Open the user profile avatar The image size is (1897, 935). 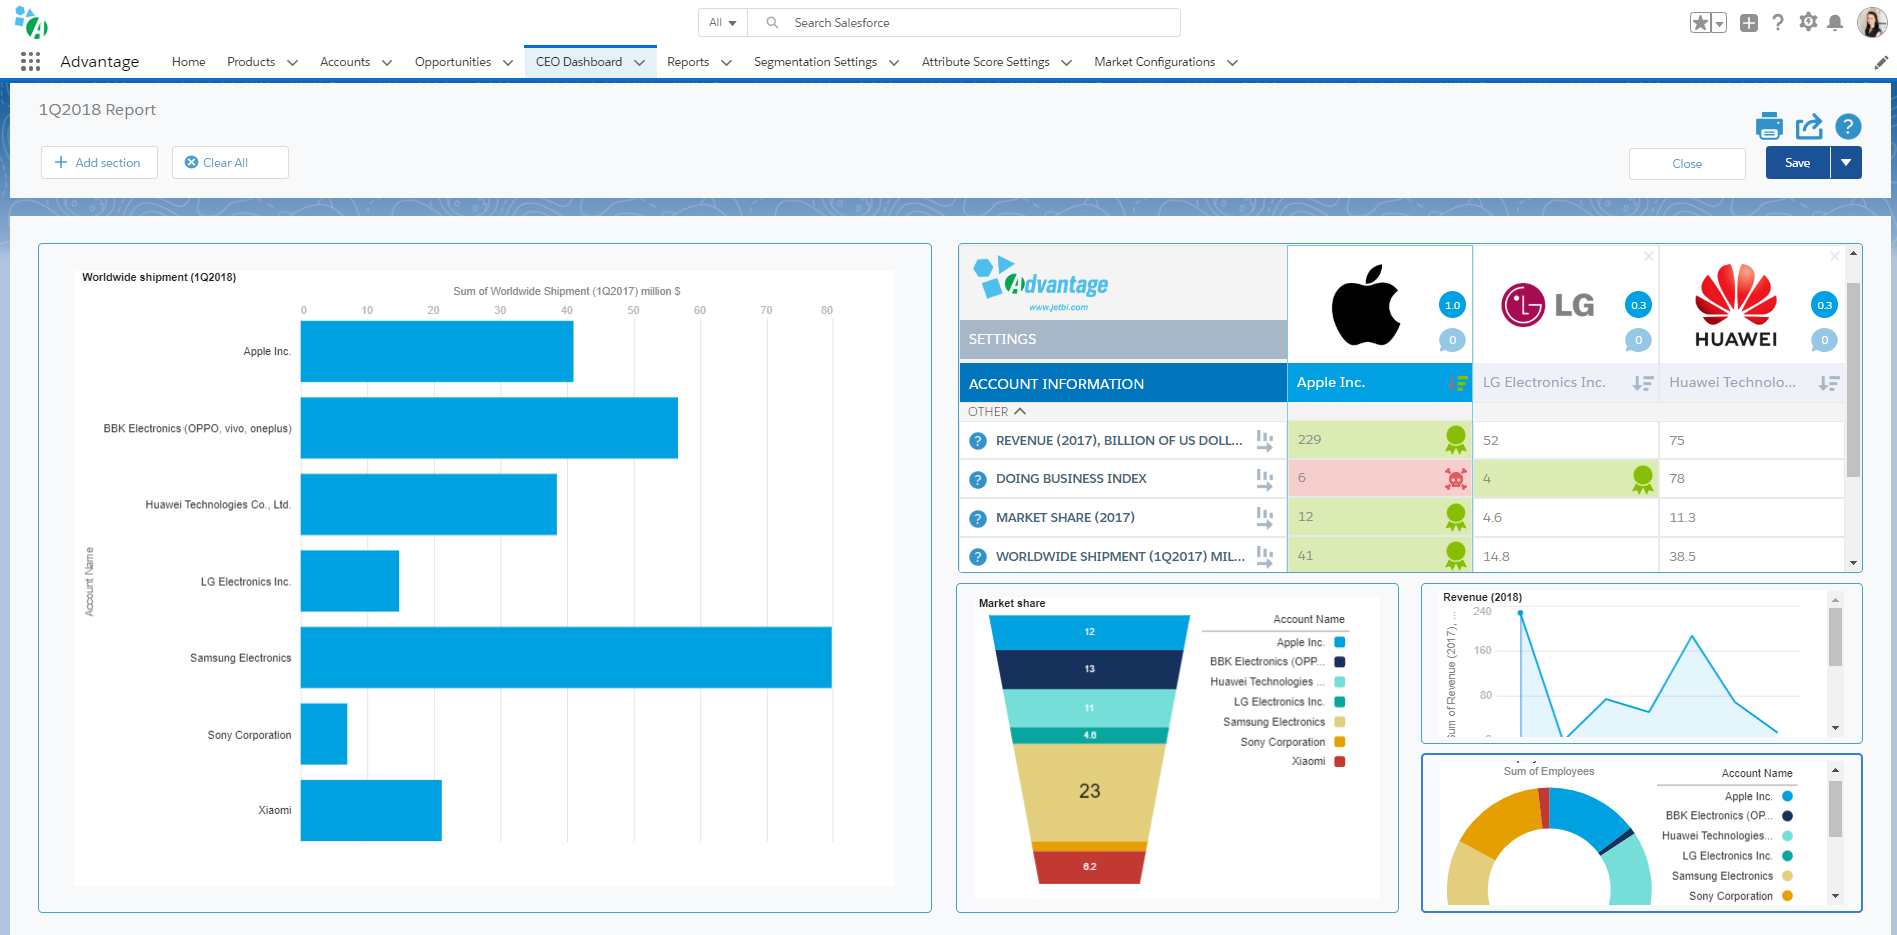(x=1872, y=22)
